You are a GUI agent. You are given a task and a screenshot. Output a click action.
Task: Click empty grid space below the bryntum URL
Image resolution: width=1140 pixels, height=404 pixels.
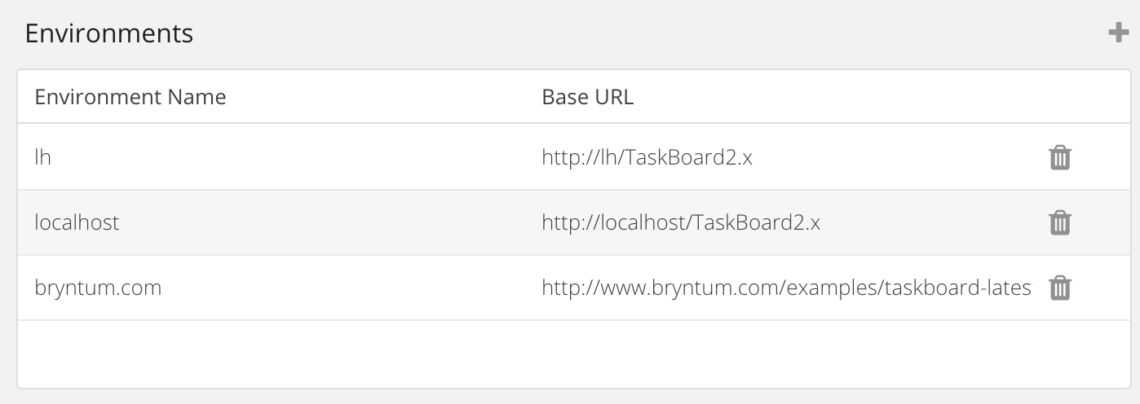click(x=780, y=353)
